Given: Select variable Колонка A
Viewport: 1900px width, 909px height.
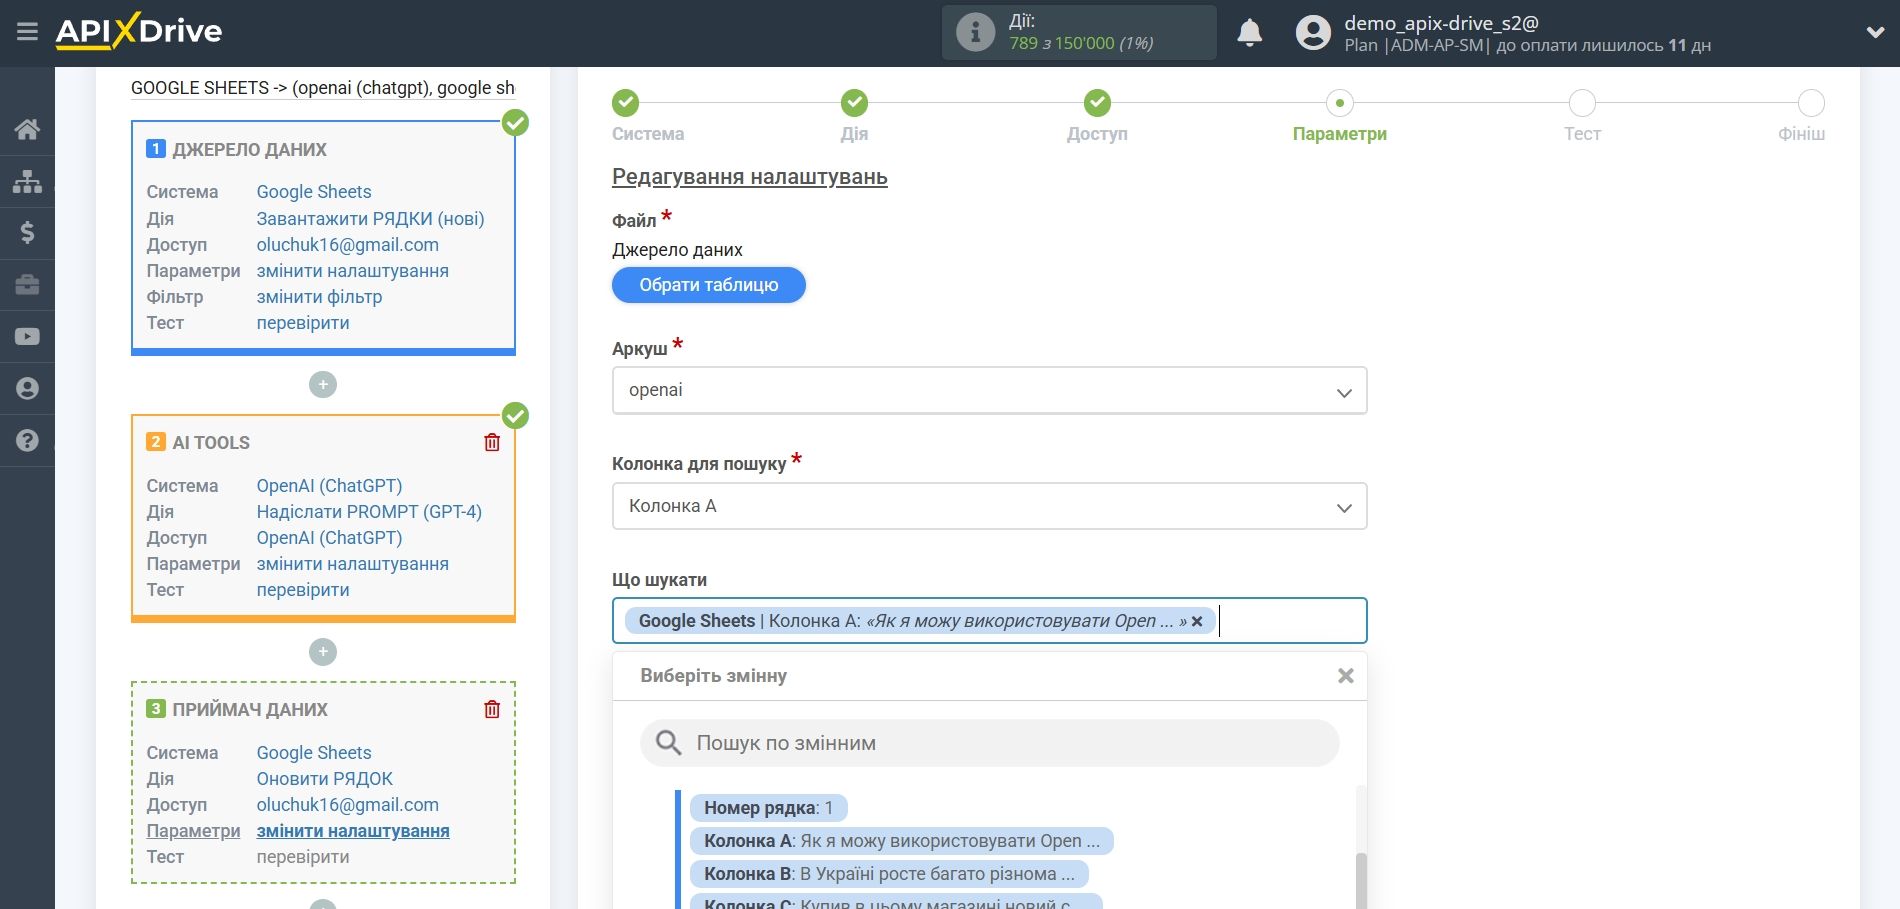Looking at the screenshot, I should pos(901,841).
